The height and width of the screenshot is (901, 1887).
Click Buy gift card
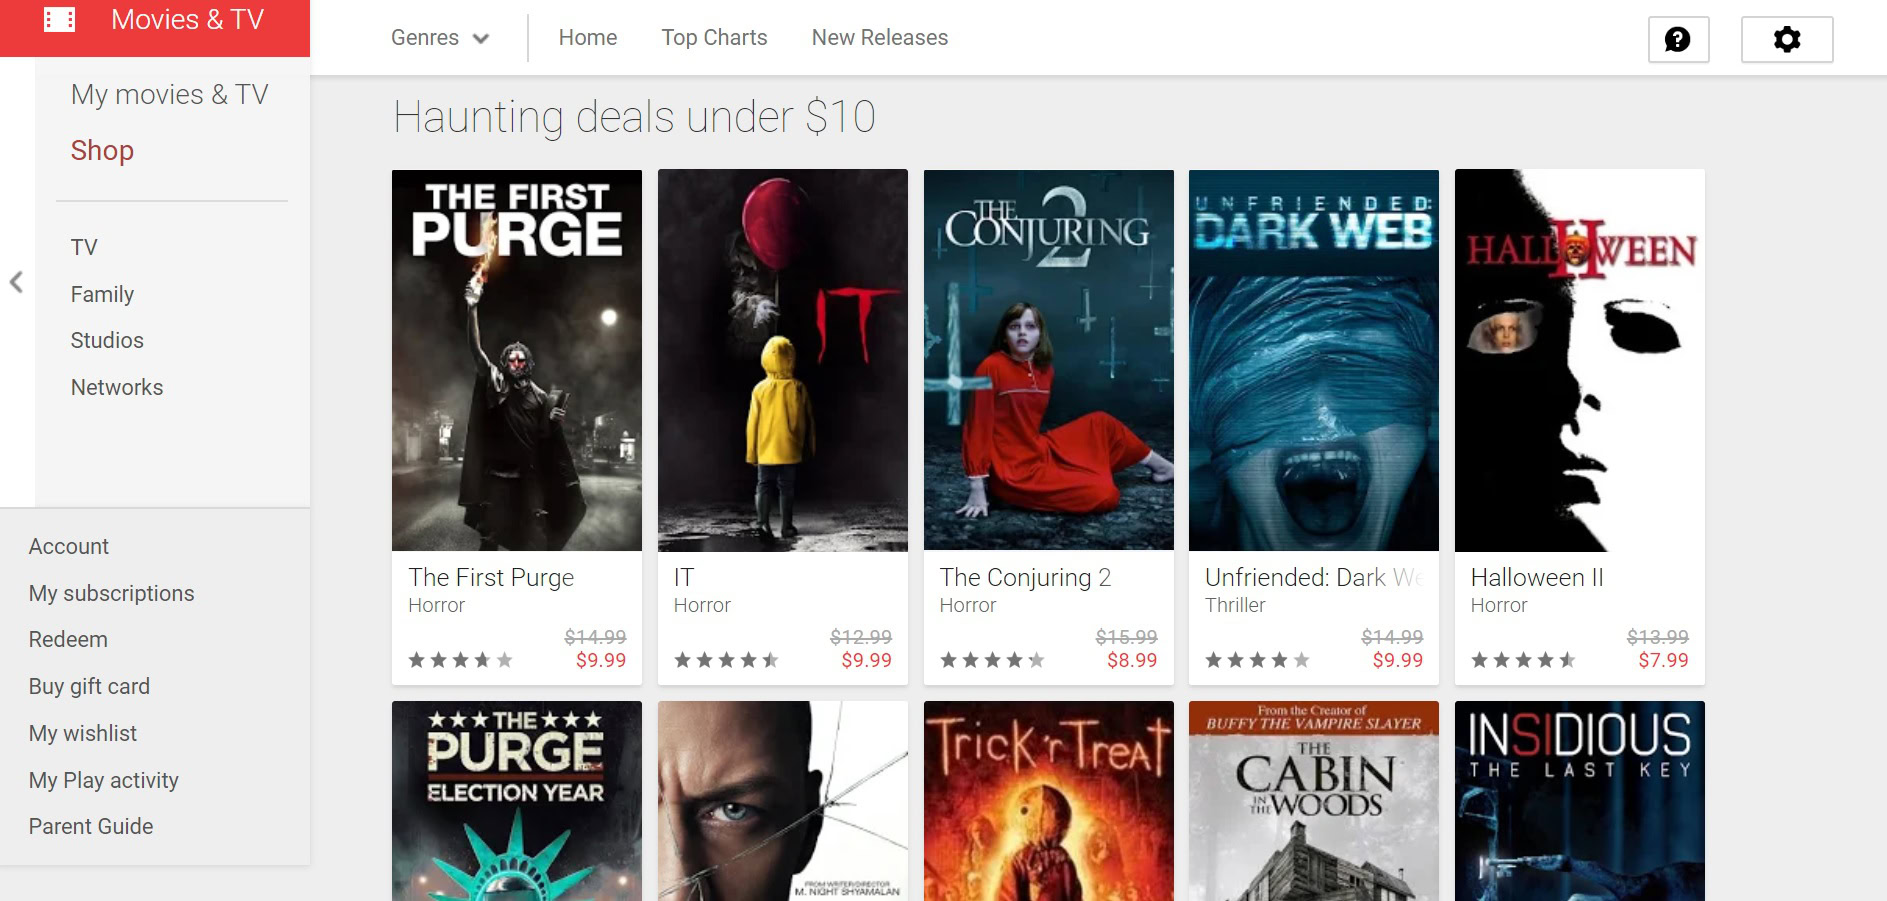(x=89, y=686)
